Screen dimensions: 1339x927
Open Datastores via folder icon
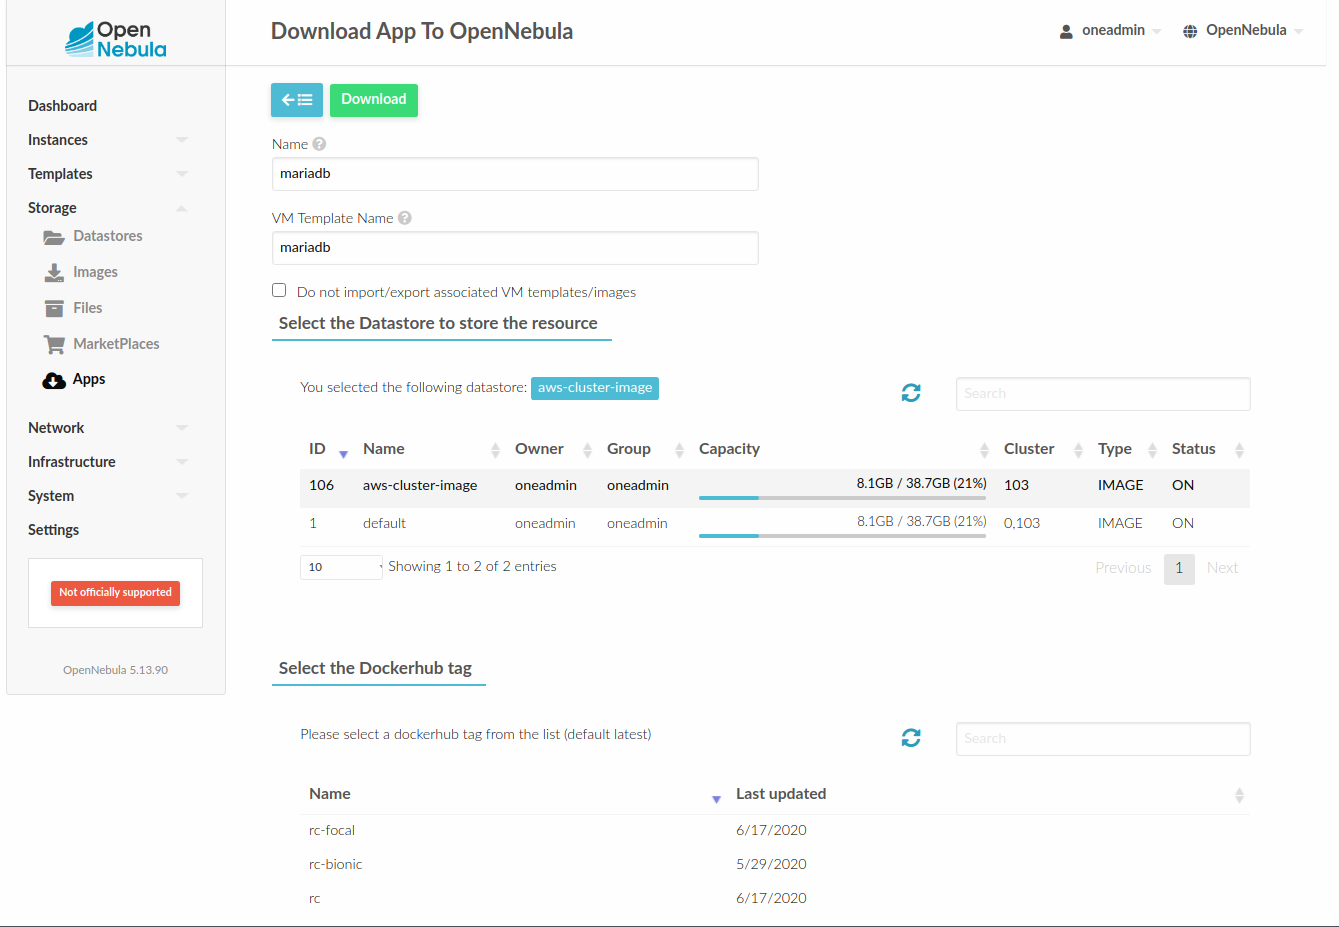[x=54, y=237]
